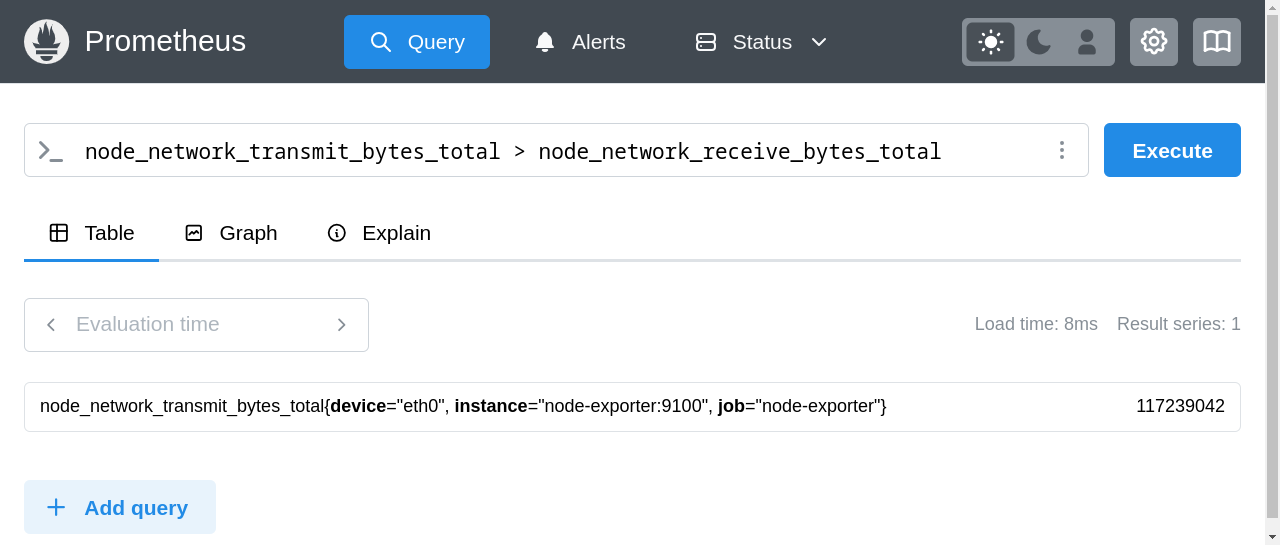Viewport: 1280px width, 545px height.
Task: Switch to the Graph tab
Action: (x=231, y=233)
